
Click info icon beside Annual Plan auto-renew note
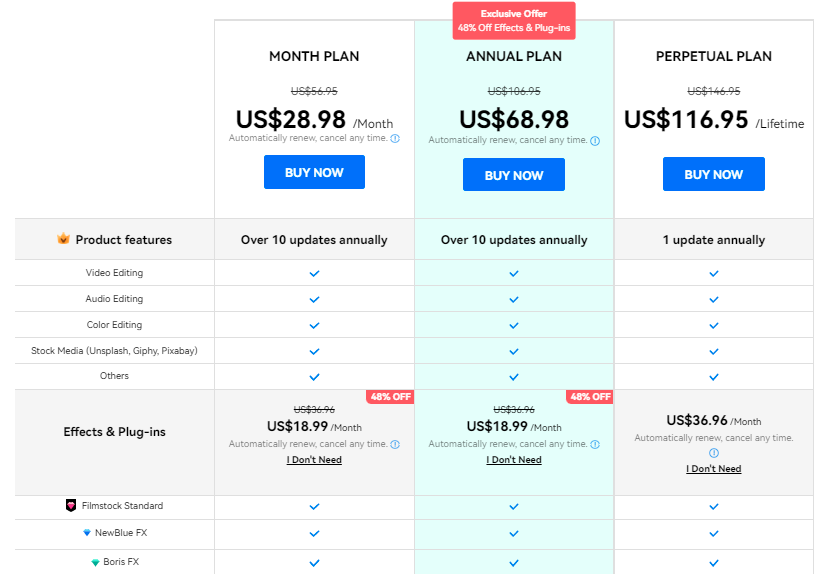(595, 141)
